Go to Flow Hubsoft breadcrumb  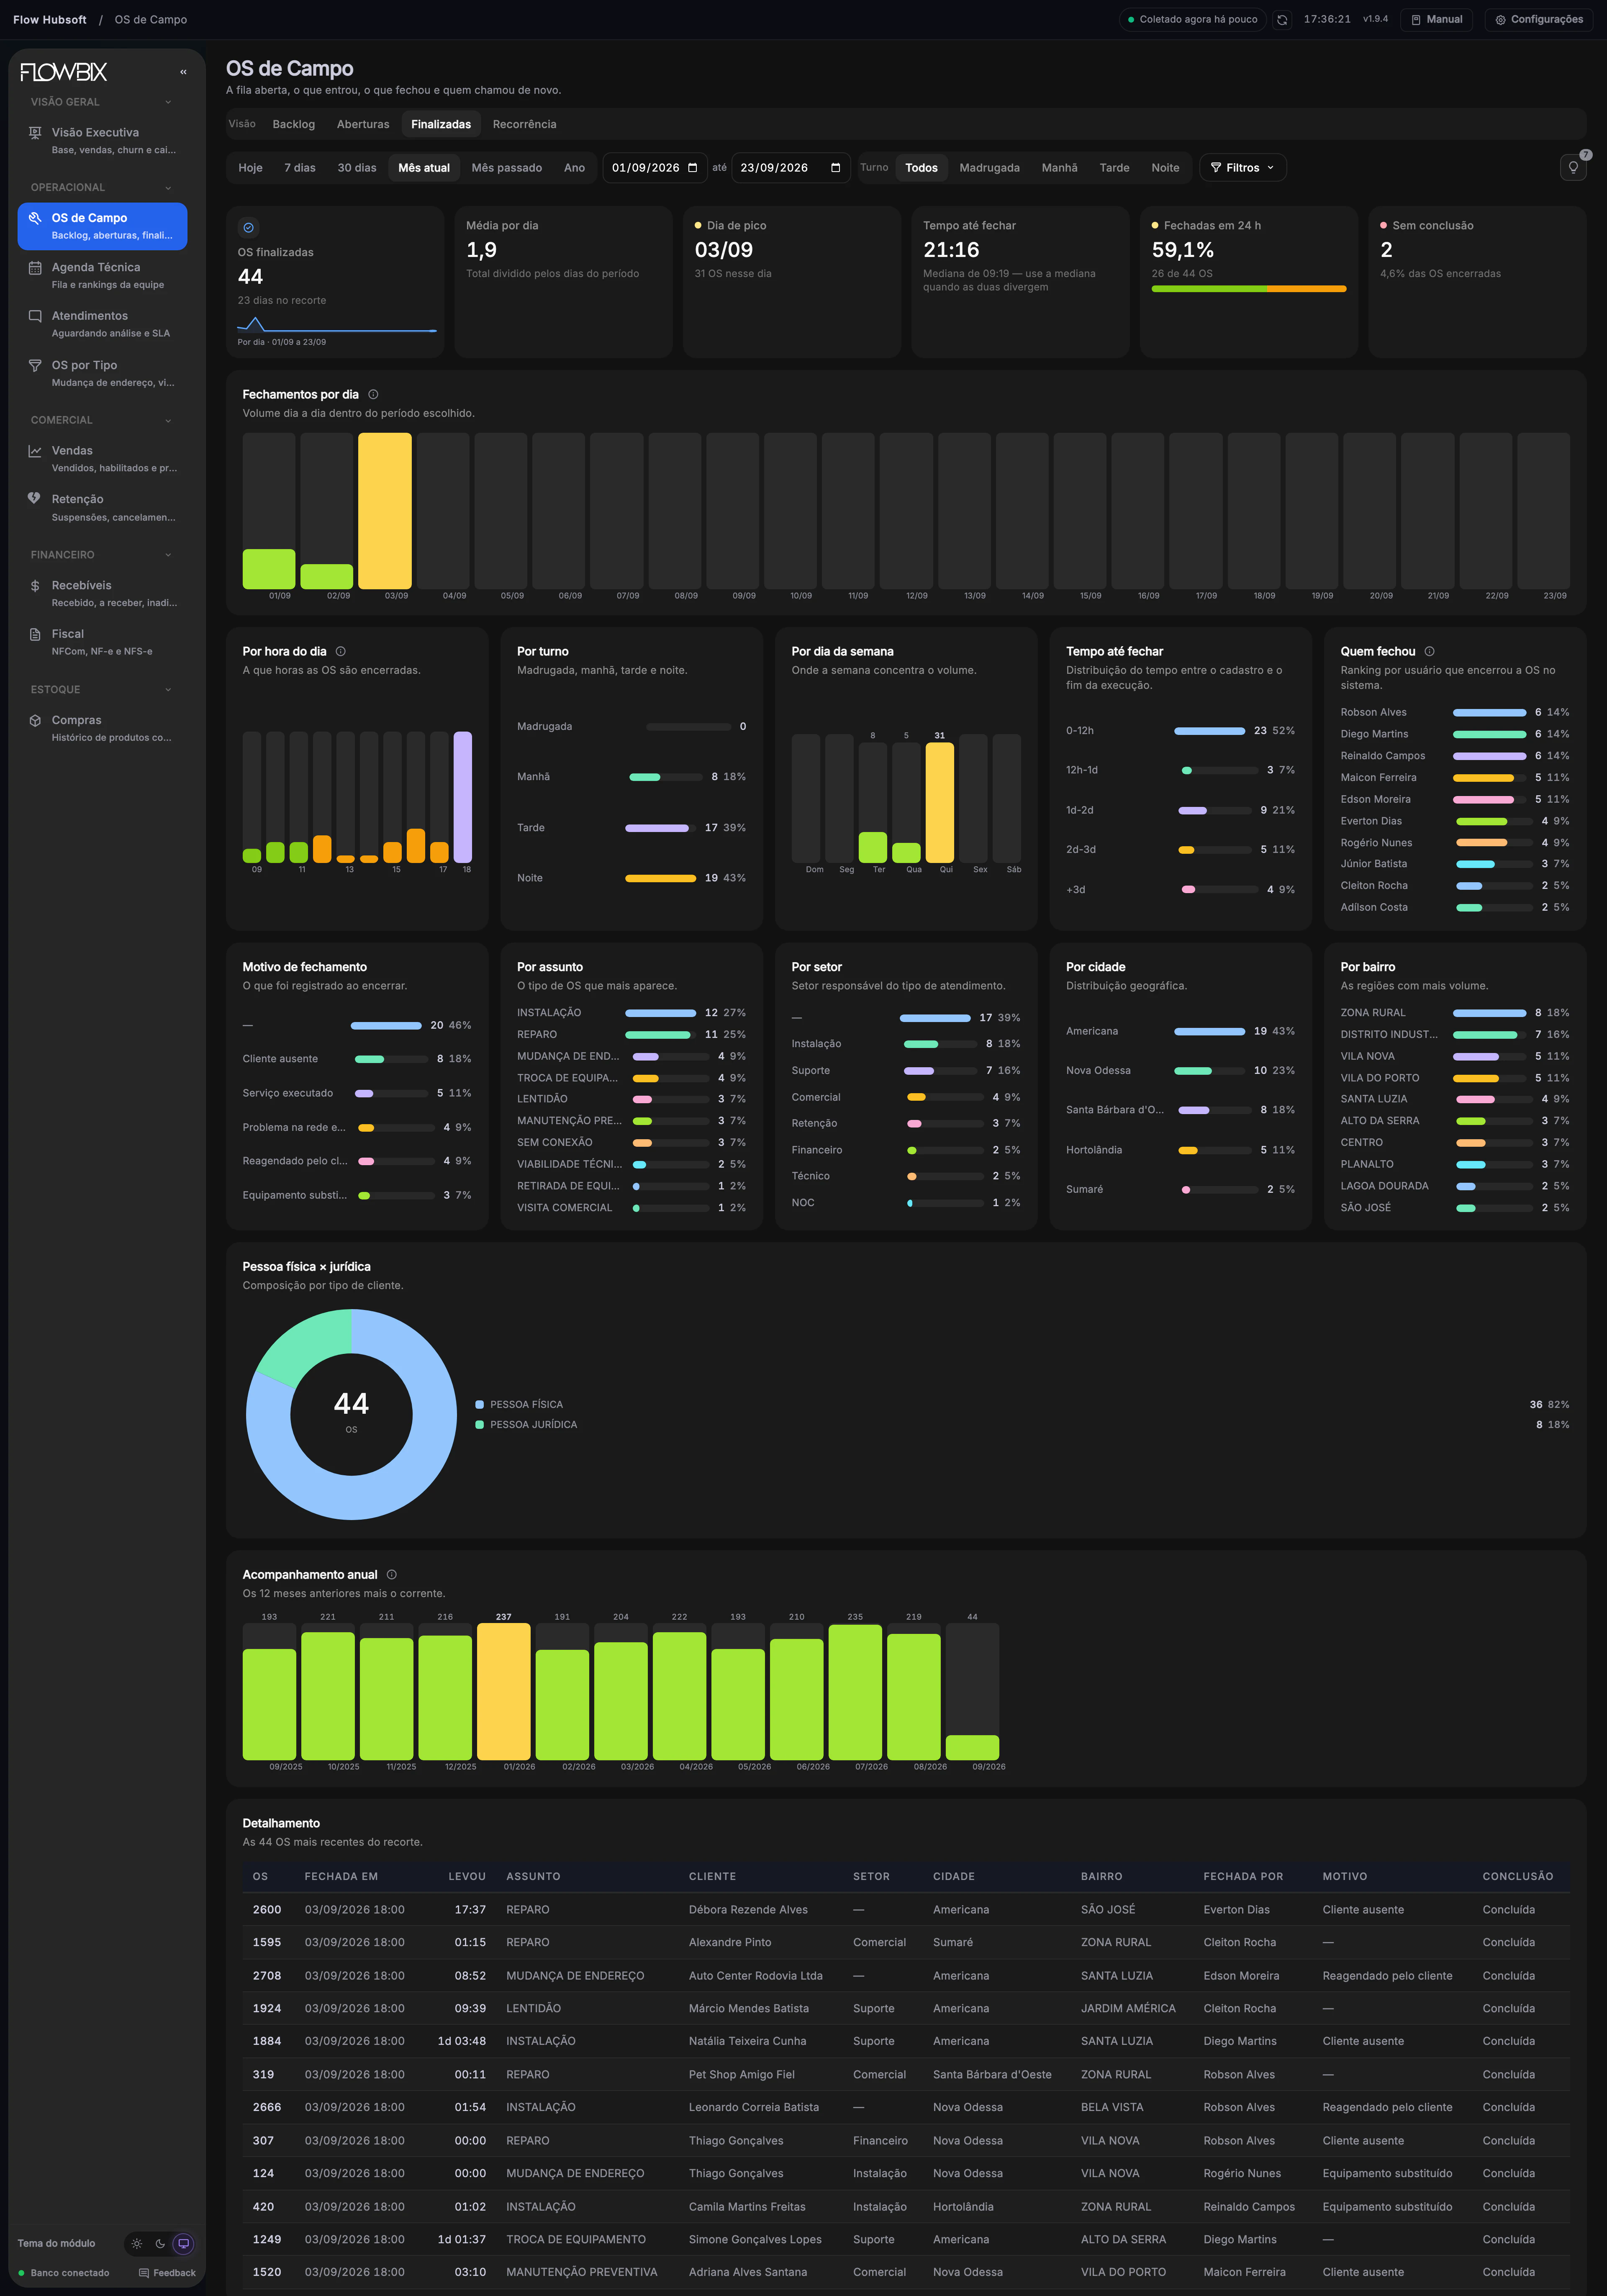click(50, 20)
